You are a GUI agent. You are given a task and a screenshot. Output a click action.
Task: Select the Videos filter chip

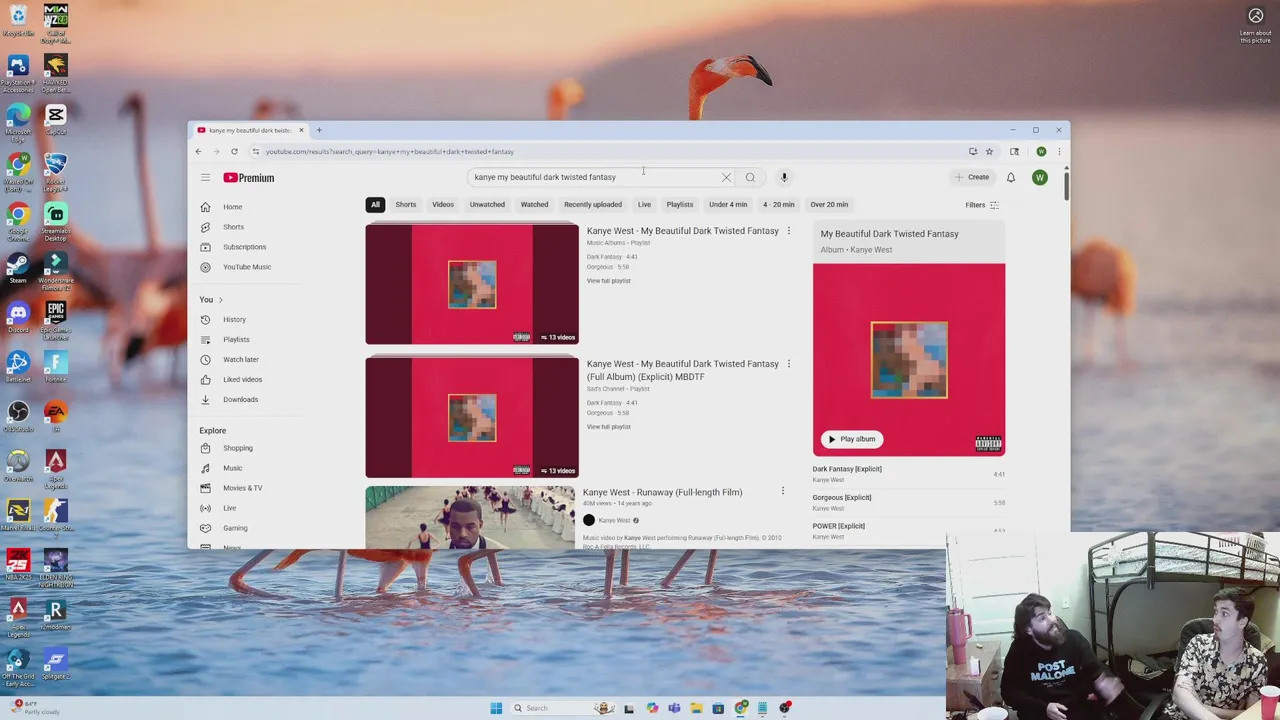[443, 205]
